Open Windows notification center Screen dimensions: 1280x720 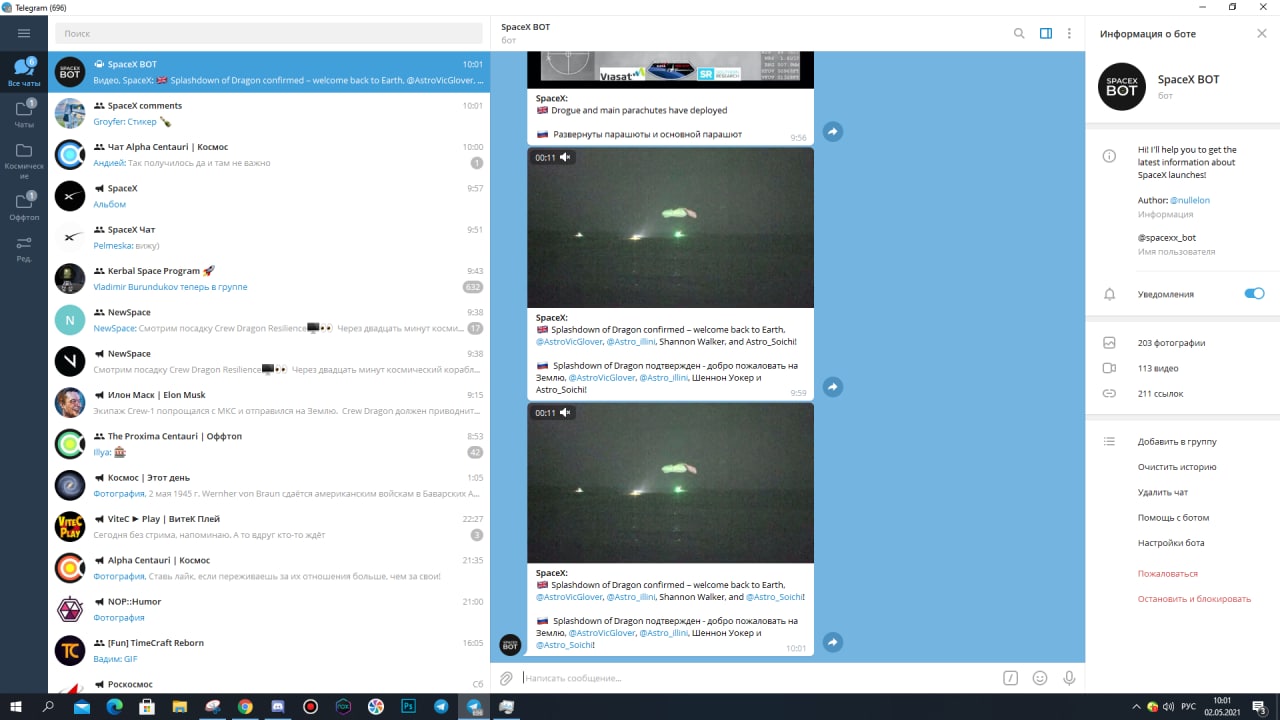click(x=1261, y=706)
